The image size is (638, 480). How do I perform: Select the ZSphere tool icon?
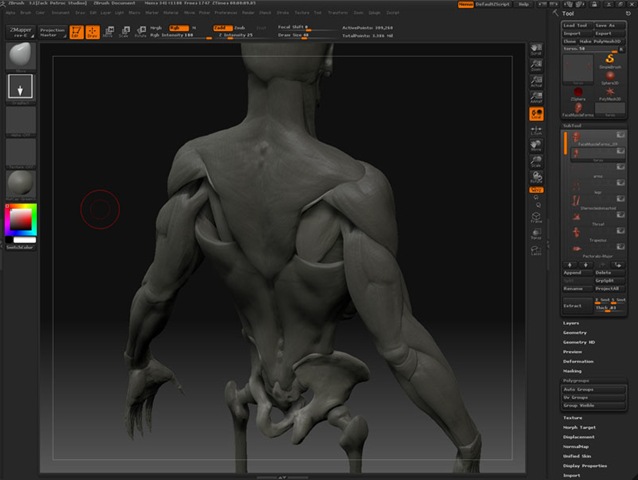tap(578, 94)
